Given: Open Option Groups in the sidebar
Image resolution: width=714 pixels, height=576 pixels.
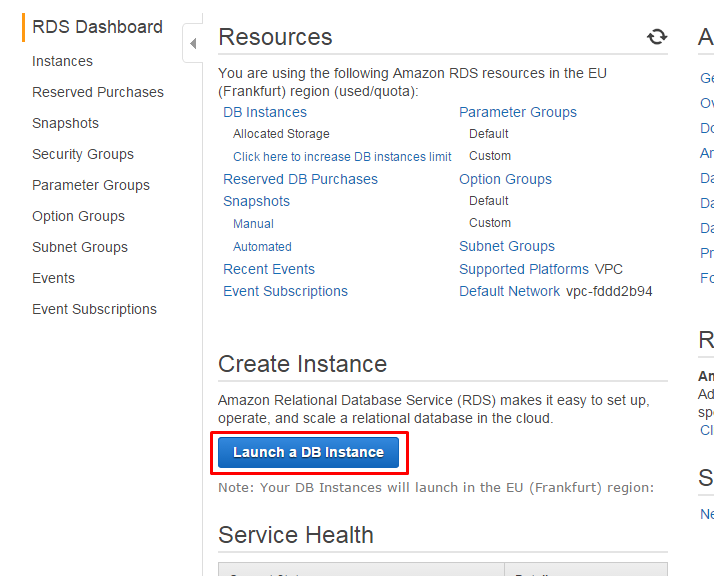Looking at the screenshot, I should [78, 216].
